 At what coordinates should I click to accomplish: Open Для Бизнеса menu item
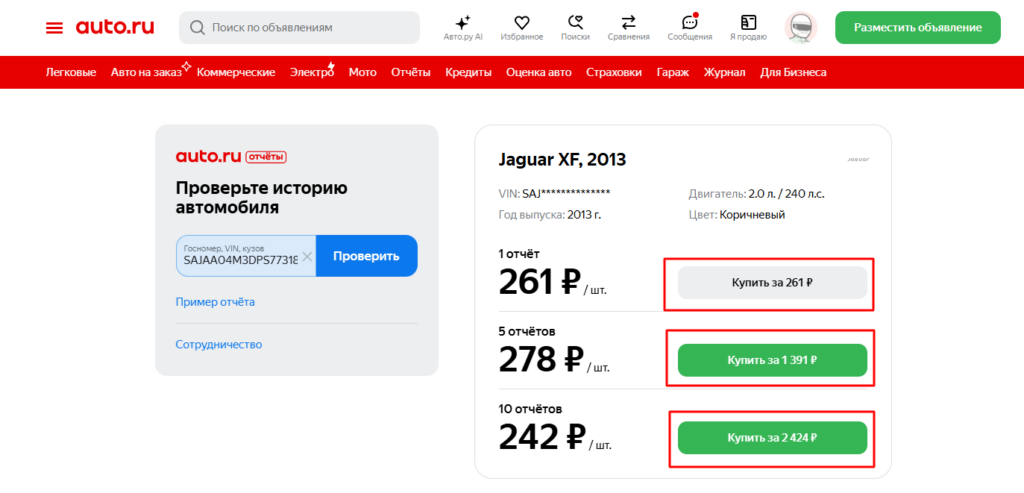(x=793, y=72)
